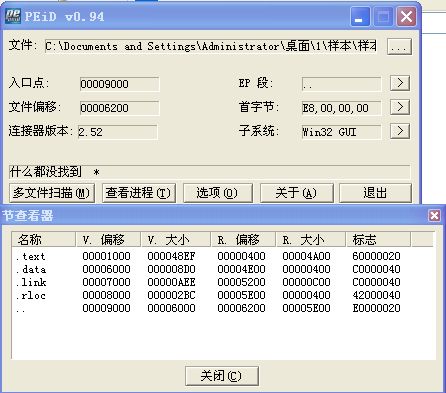Image resolution: width=446 pixels, height=393 pixels.
Task: Click the V. 偏移 column header
Action: [108, 239]
